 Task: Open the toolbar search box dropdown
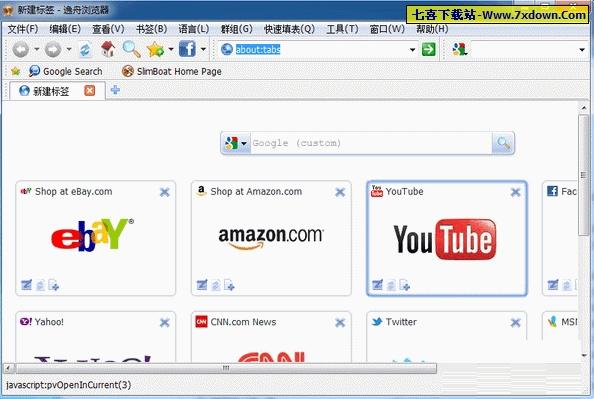pos(582,50)
